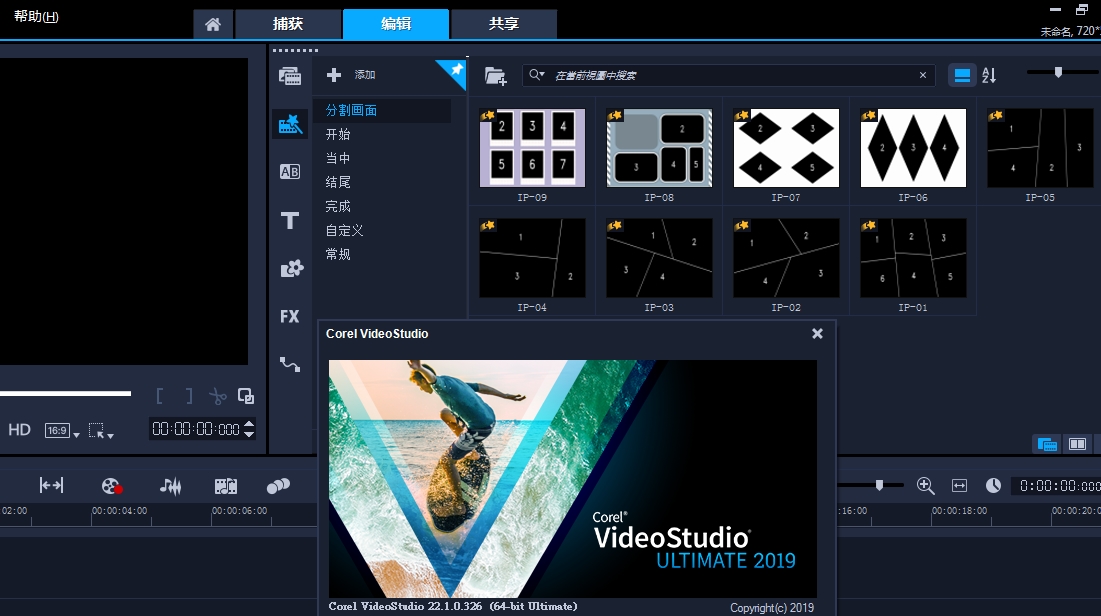Image resolution: width=1101 pixels, height=616 pixels.
Task: Click the sort A-Z library icon
Action: point(989,75)
